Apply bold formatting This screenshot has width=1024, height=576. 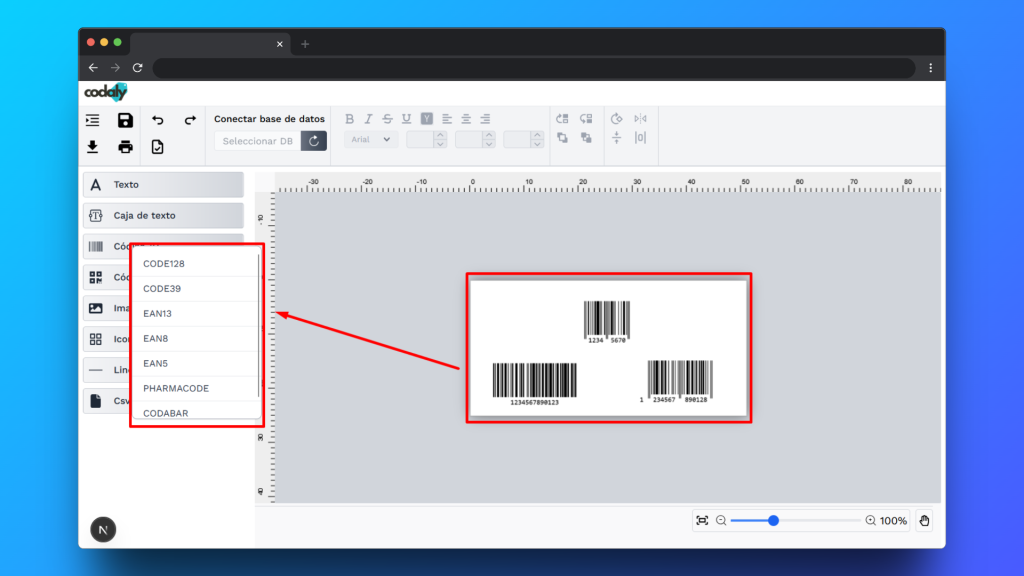point(349,119)
